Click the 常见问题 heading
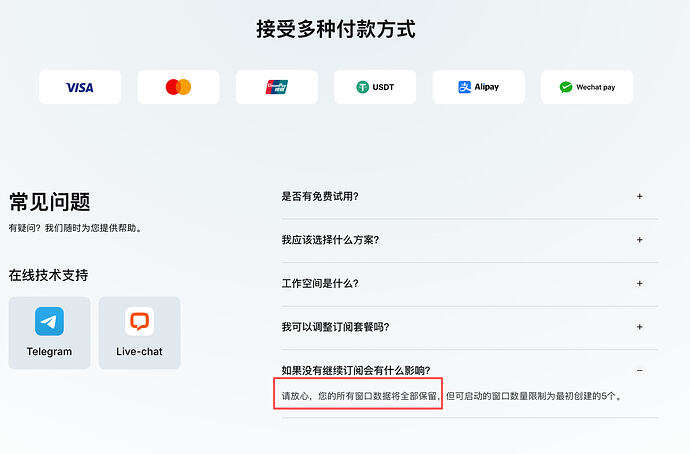Screen dimensions: 690x454 [x=49, y=202]
